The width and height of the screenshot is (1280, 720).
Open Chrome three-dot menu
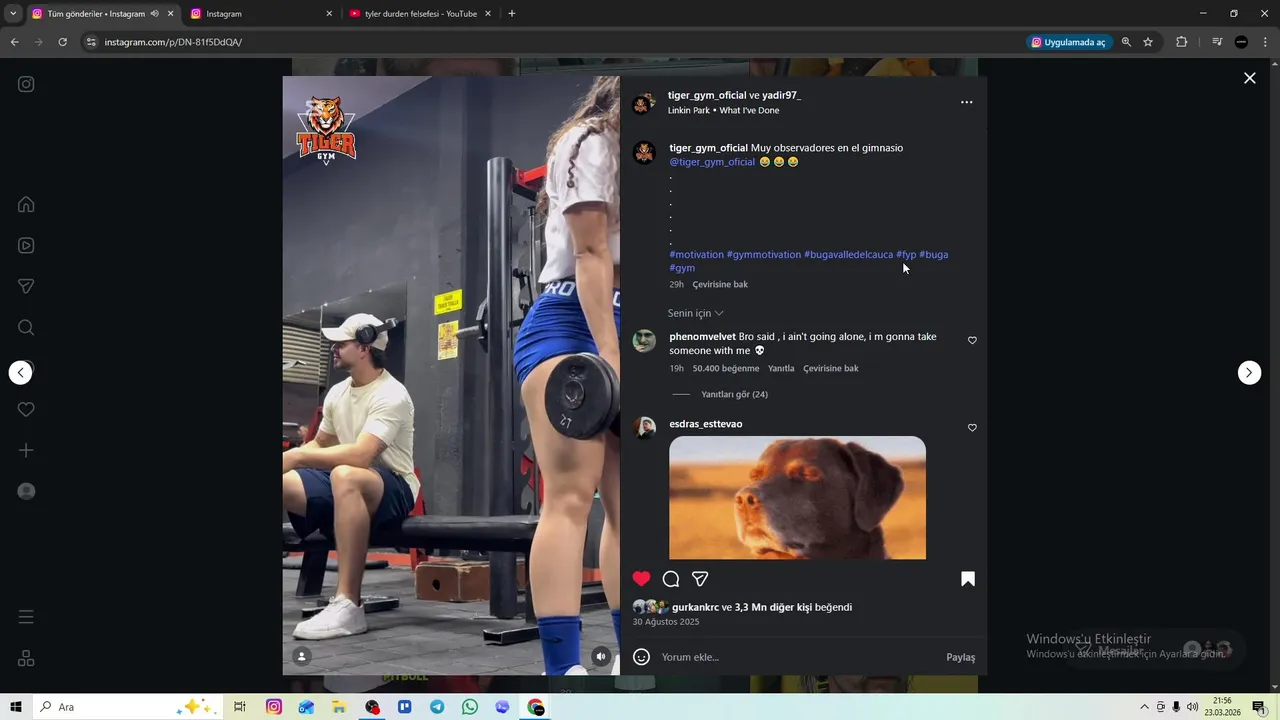click(1264, 42)
